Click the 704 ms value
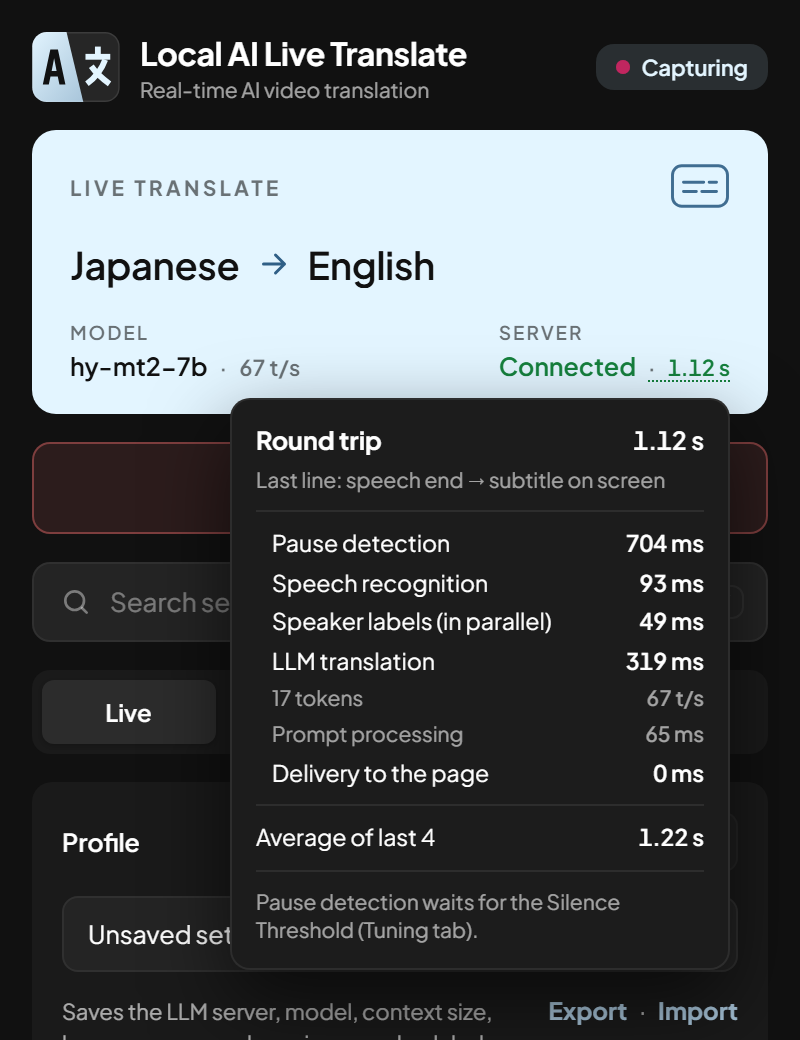Image resolution: width=800 pixels, height=1040 pixels. point(665,544)
